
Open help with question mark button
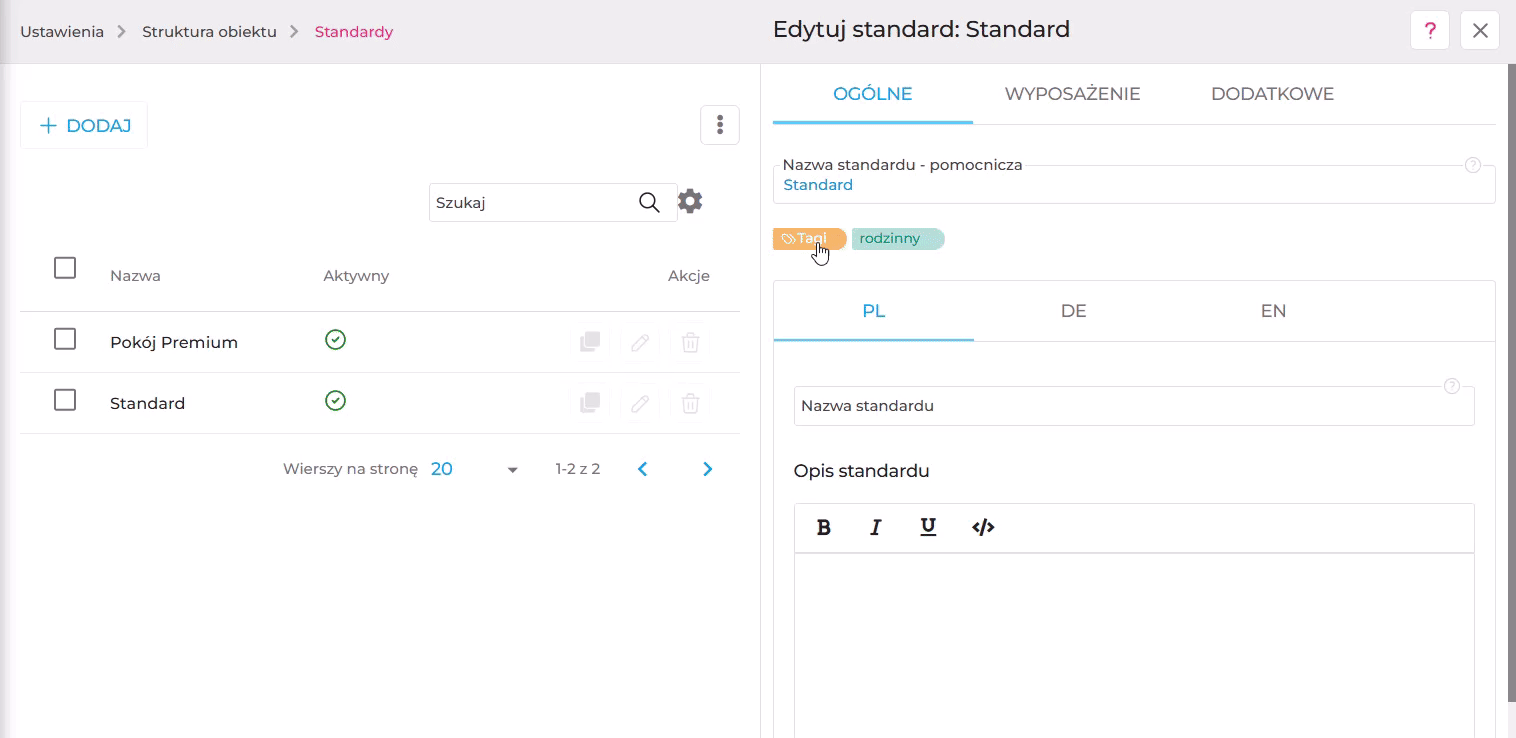[x=1430, y=31]
